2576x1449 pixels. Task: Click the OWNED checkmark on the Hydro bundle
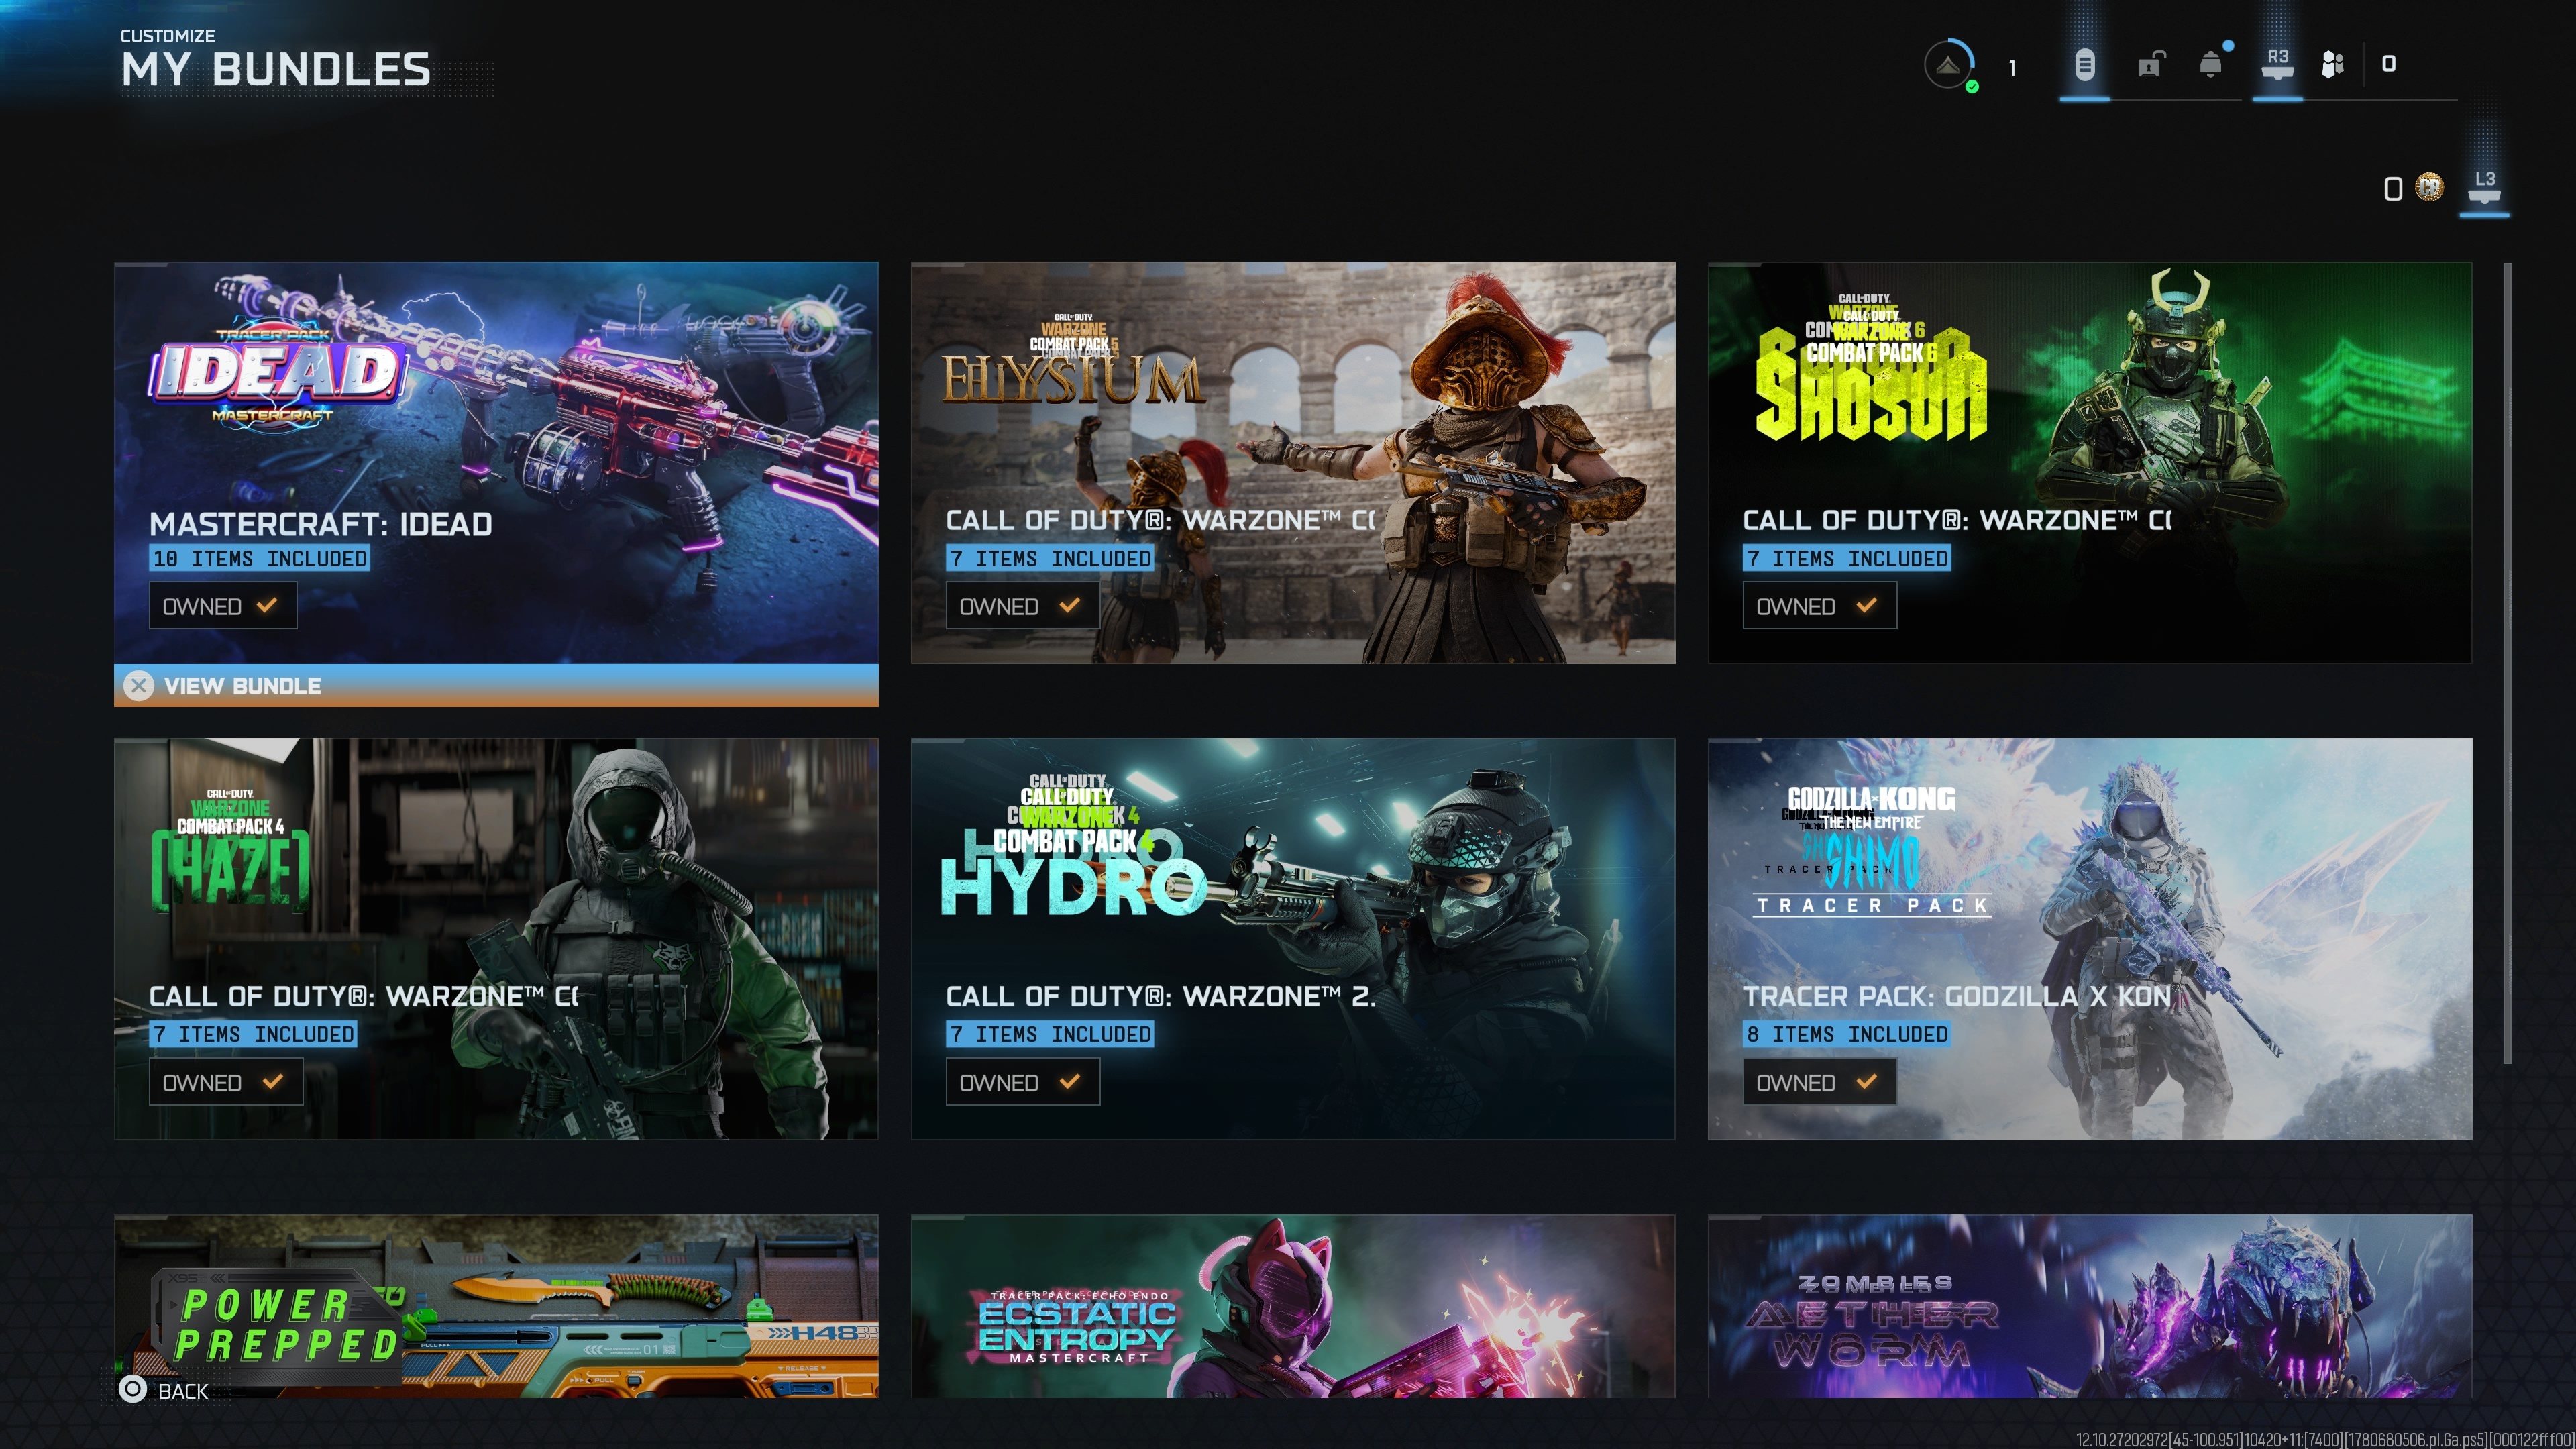pyautogui.click(x=1069, y=1082)
